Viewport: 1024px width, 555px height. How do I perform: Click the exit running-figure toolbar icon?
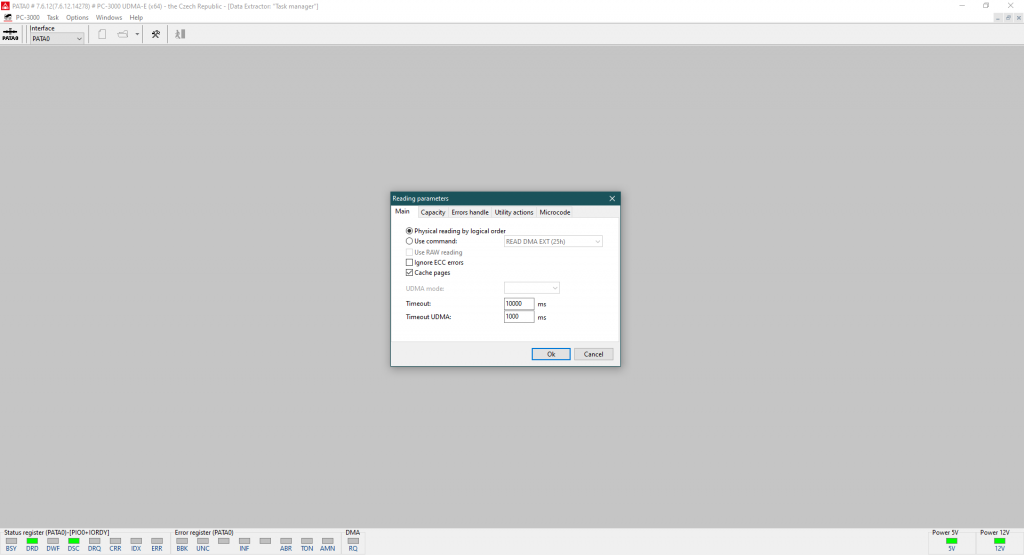[x=180, y=34]
